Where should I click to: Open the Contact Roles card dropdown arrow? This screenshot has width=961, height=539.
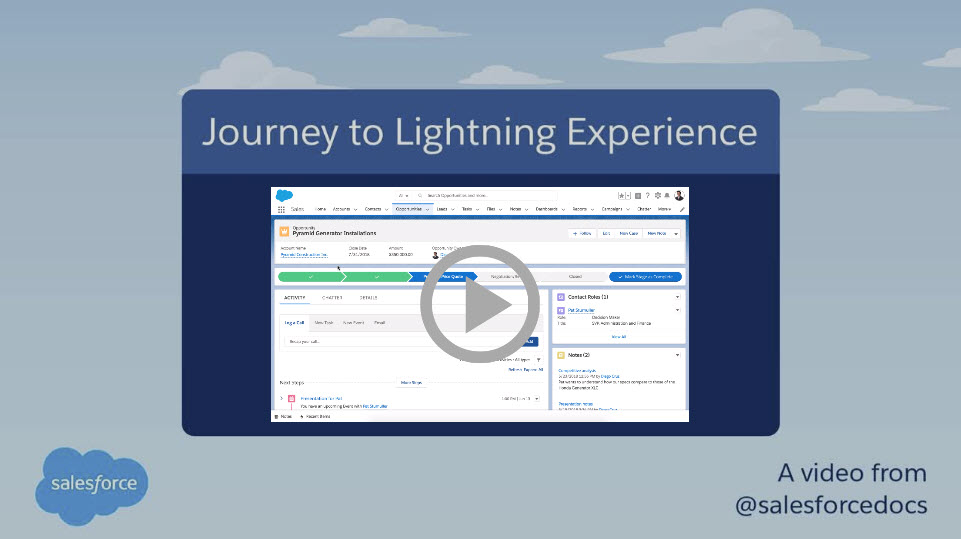tap(677, 297)
